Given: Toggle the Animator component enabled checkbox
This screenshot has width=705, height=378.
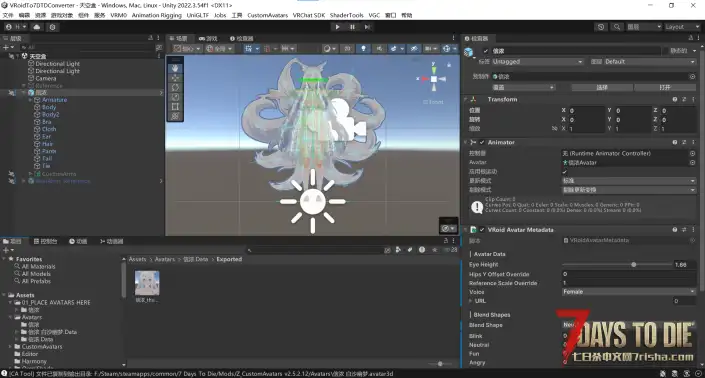Looking at the screenshot, I should tap(482, 142).
